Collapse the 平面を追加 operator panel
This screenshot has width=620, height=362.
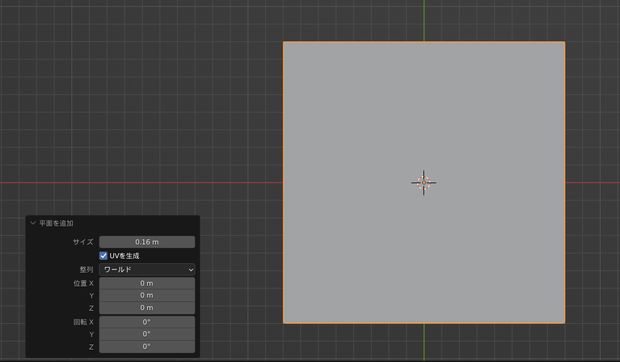33,223
